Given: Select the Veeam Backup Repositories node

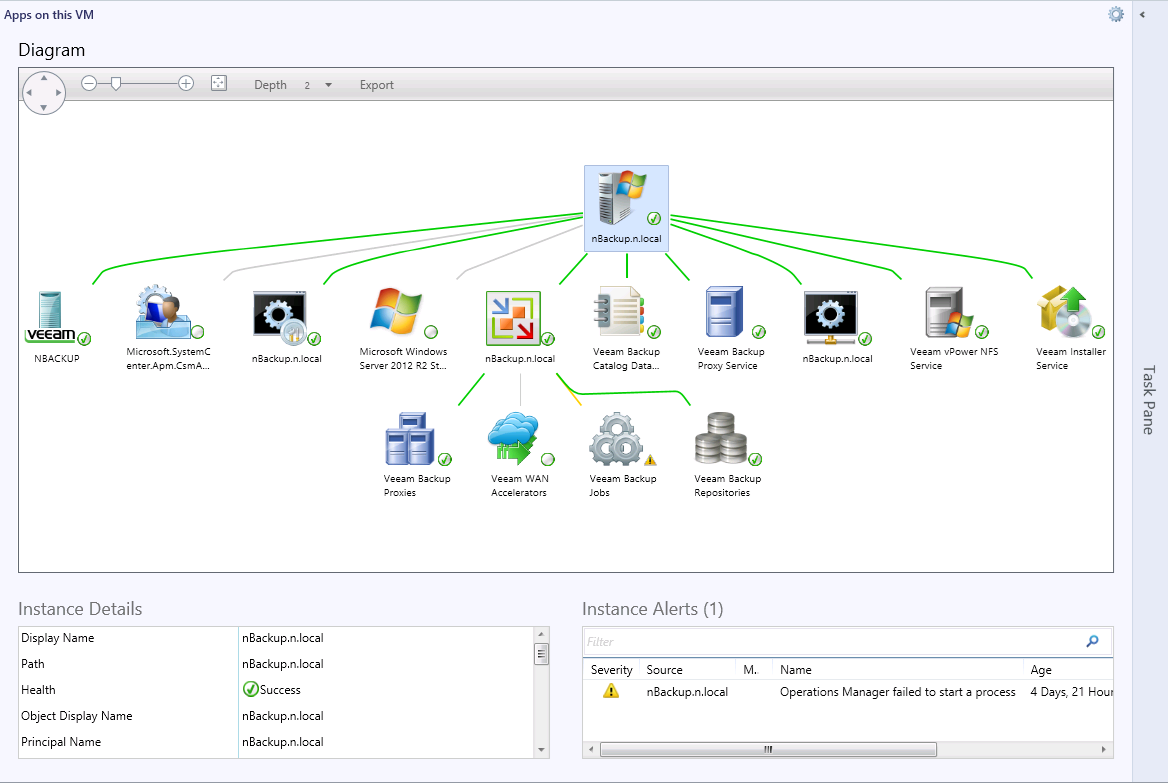Looking at the screenshot, I should tap(728, 454).
